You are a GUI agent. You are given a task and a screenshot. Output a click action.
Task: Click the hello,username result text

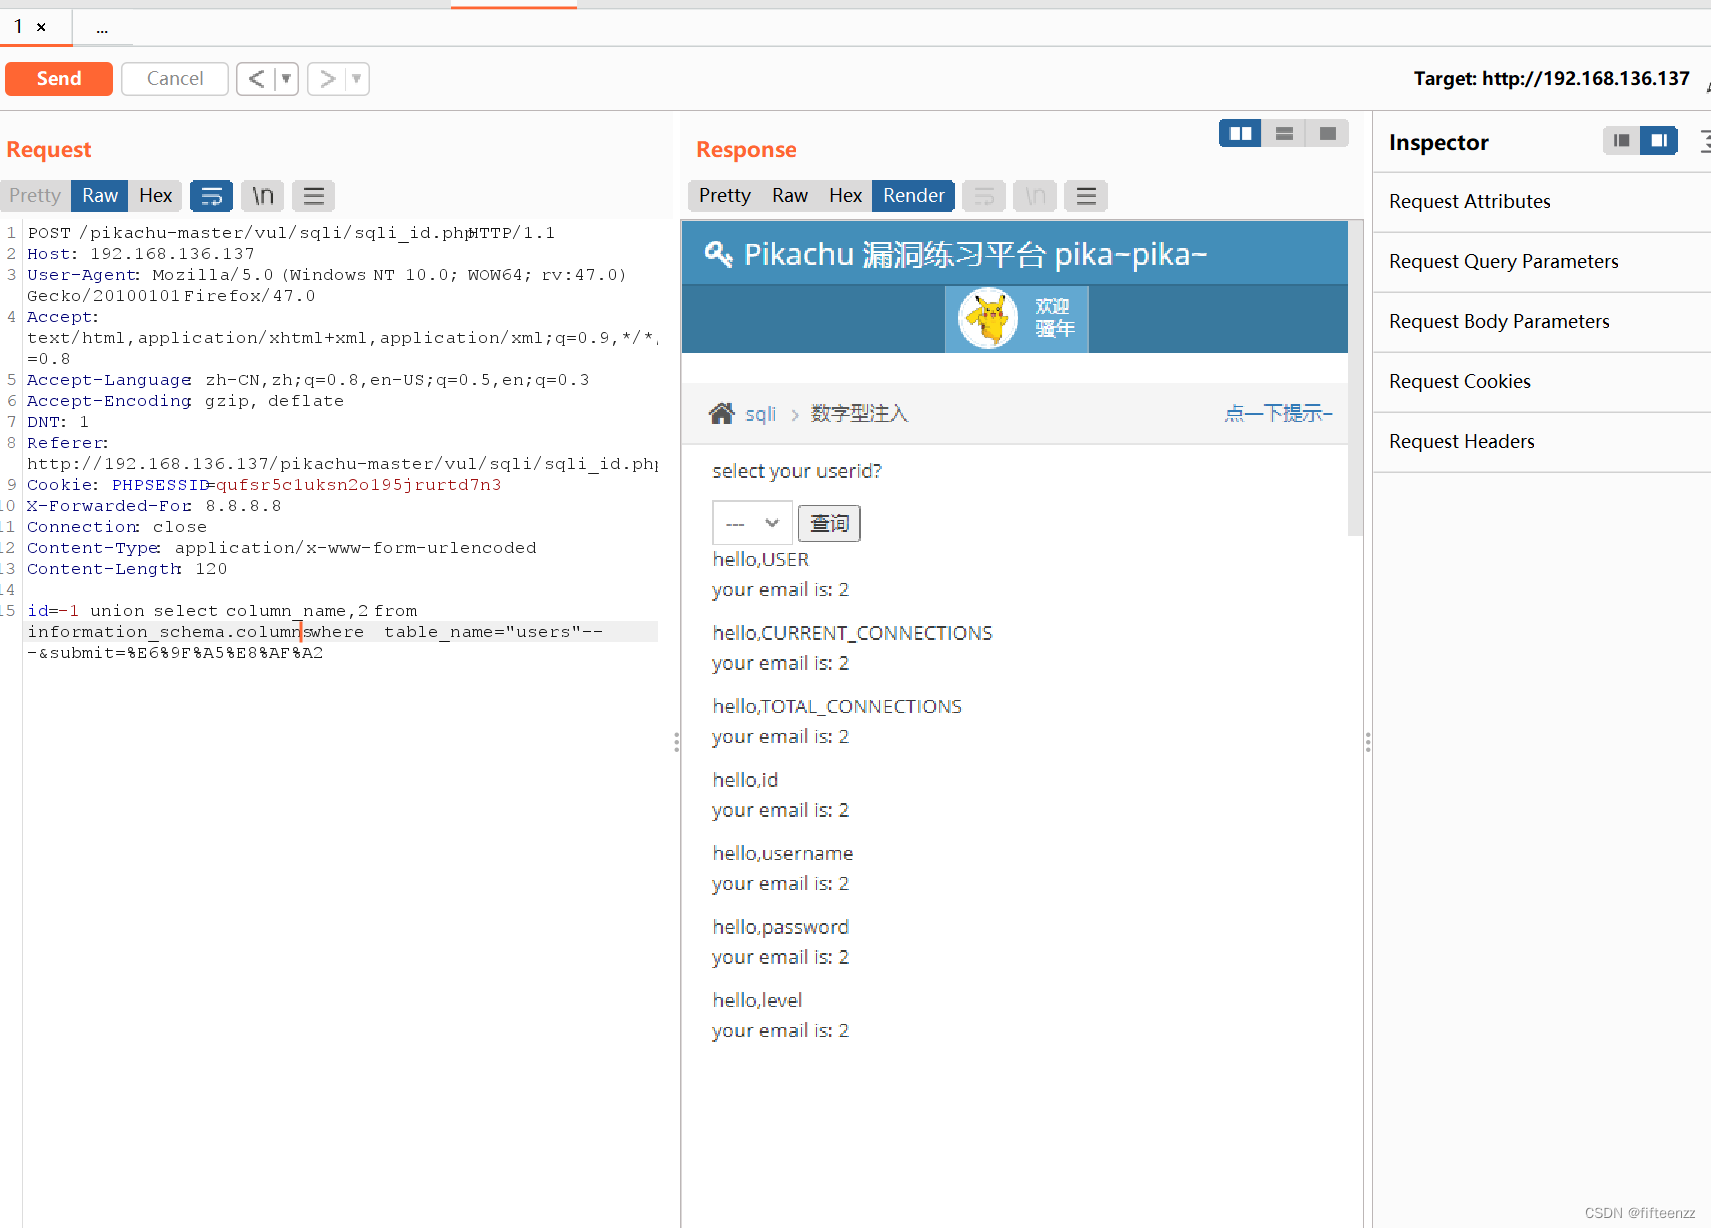coord(783,853)
